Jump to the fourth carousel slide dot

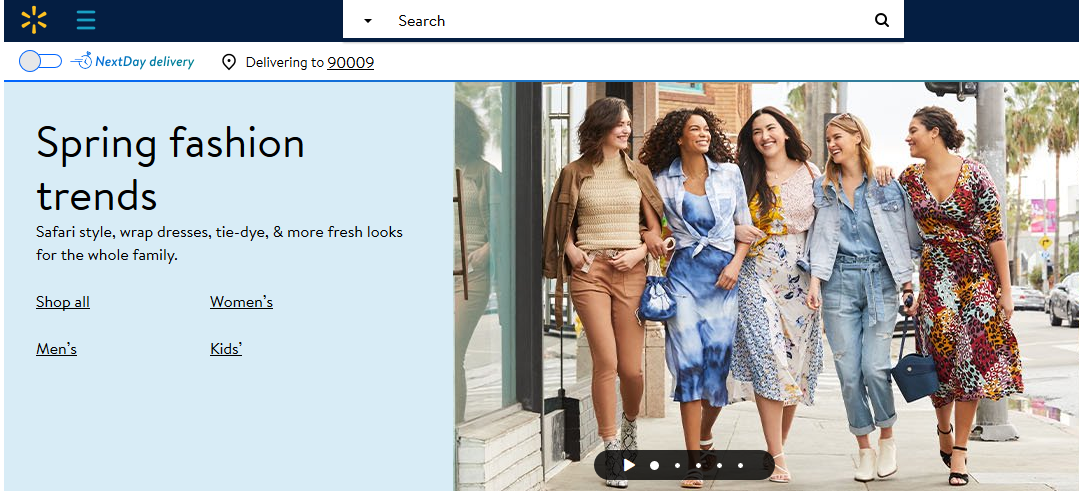(x=719, y=465)
